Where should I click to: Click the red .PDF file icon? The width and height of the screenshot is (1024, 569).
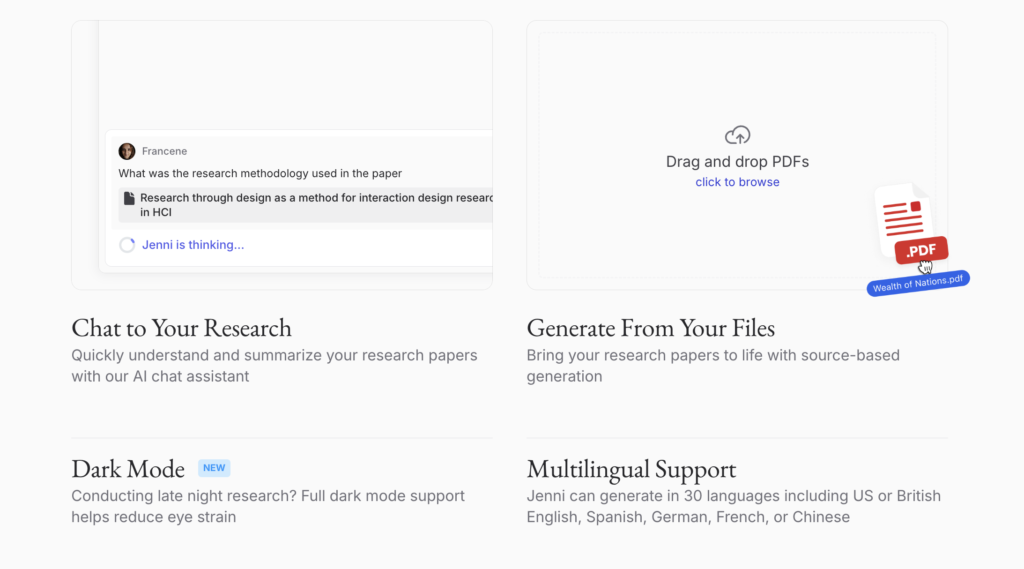pos(912,225)
